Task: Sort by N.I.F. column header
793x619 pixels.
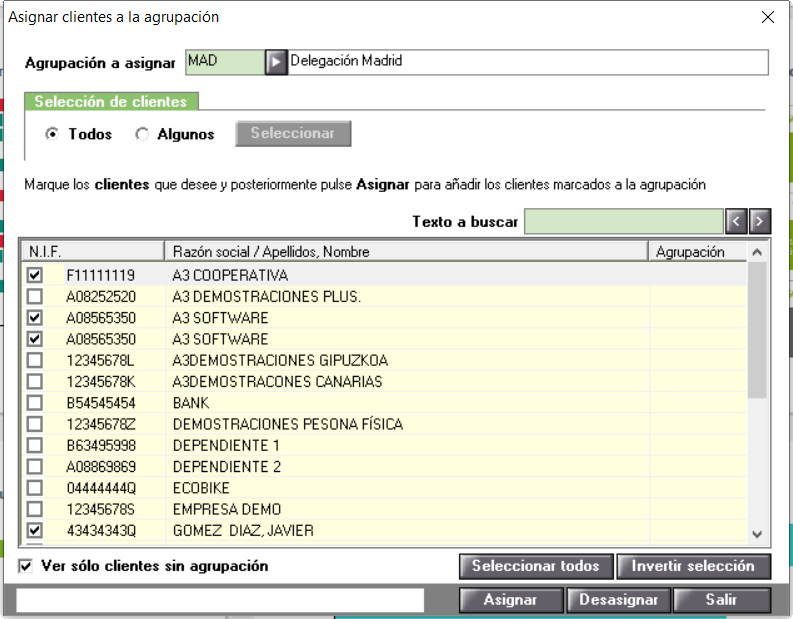Action: coord(93,251)
